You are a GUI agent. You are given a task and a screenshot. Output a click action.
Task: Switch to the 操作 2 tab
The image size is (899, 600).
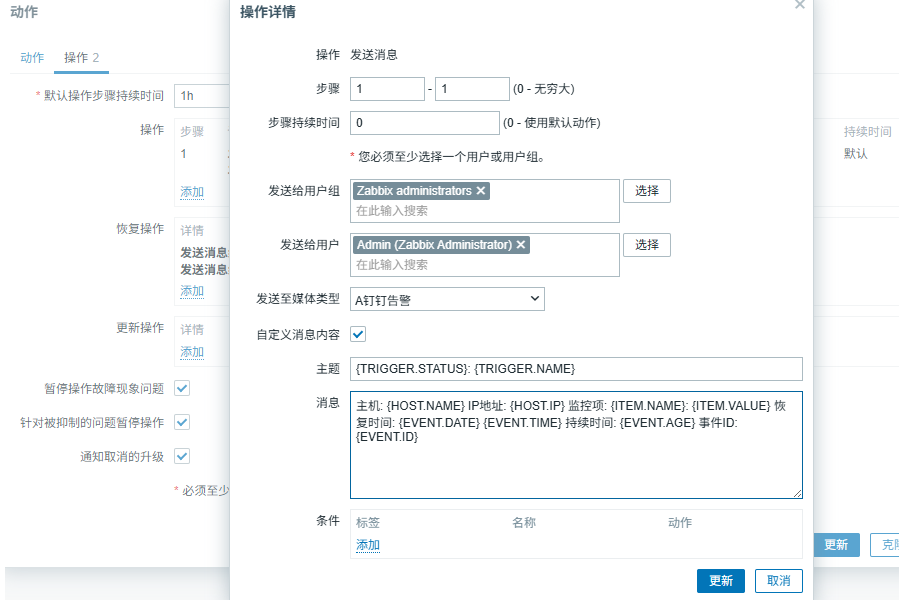[81, 58]
